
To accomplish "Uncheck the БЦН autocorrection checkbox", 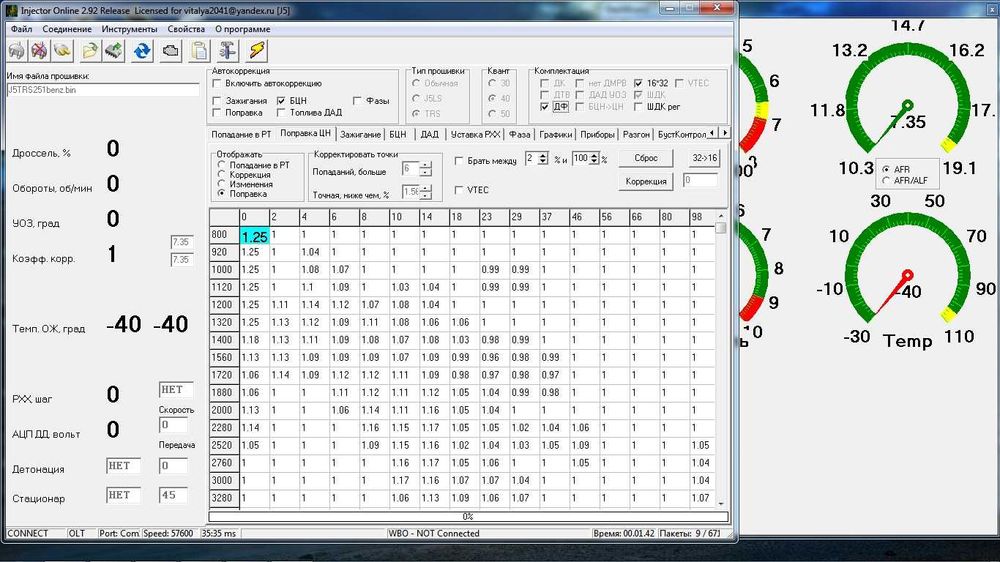I will coord(281,101).
